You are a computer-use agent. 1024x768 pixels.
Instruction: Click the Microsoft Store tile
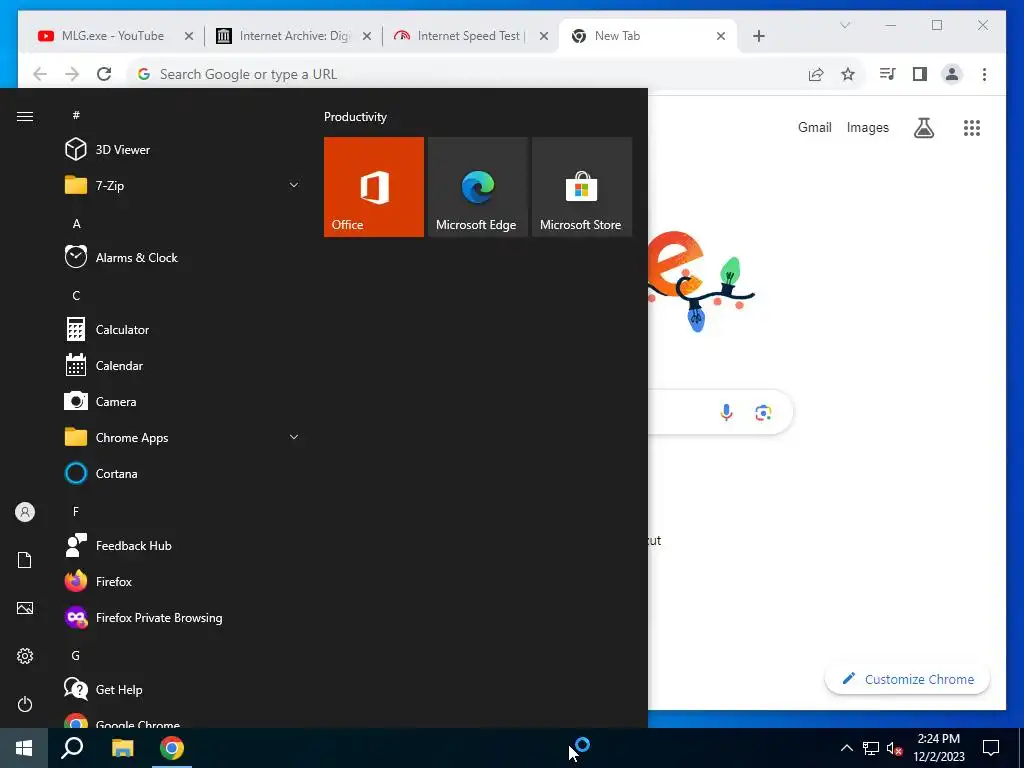point(582,187)
